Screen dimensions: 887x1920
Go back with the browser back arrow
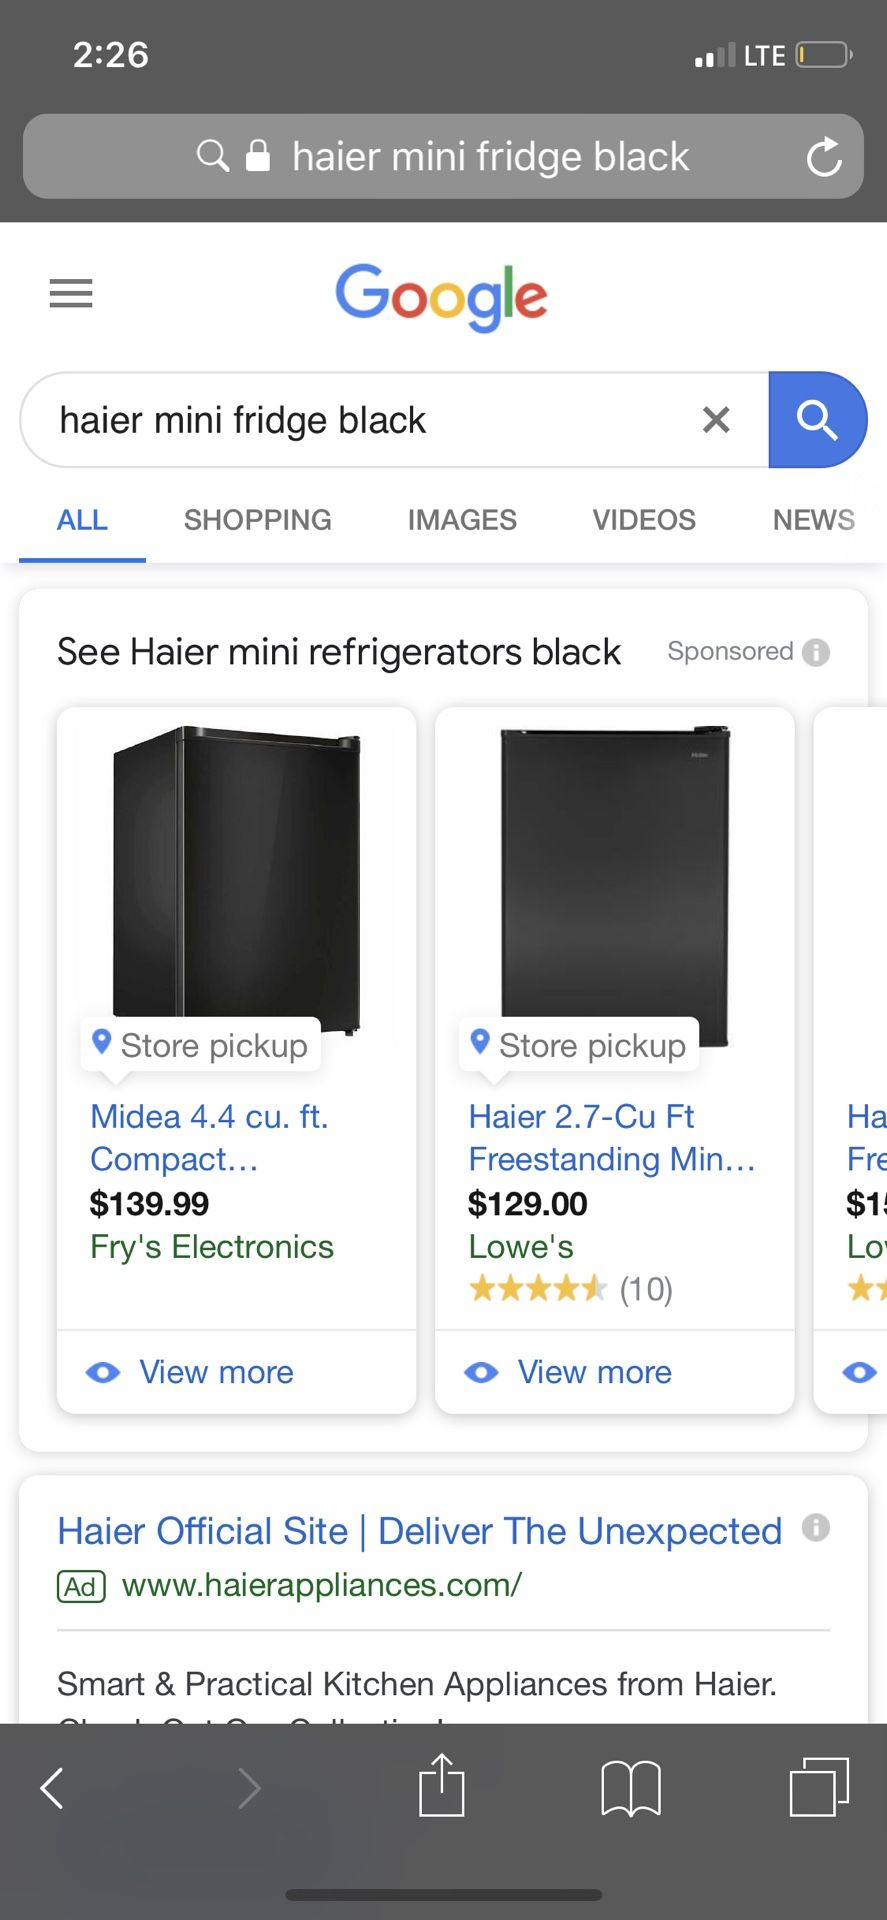pyautogui.click(x=52, y=1787)
